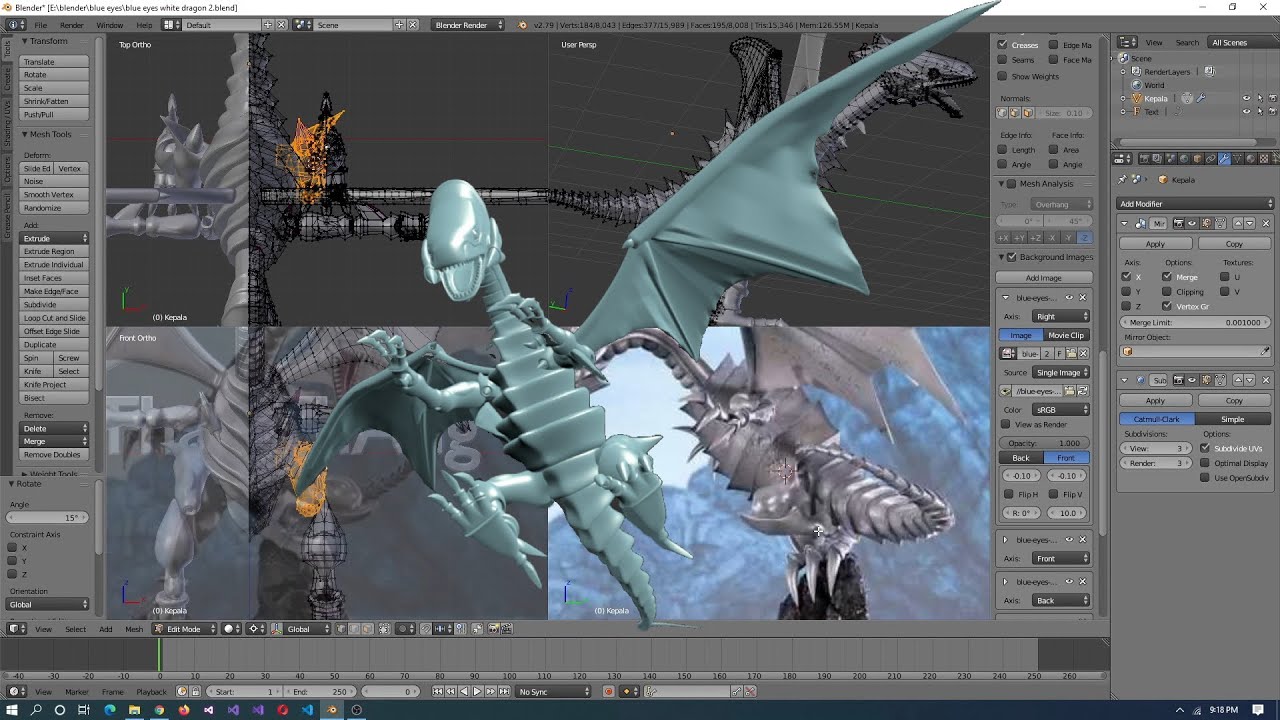Screen dimensions: 1280x720
Task: Hide Kepala using its eye icon
Action: [x=1246, y=98]
